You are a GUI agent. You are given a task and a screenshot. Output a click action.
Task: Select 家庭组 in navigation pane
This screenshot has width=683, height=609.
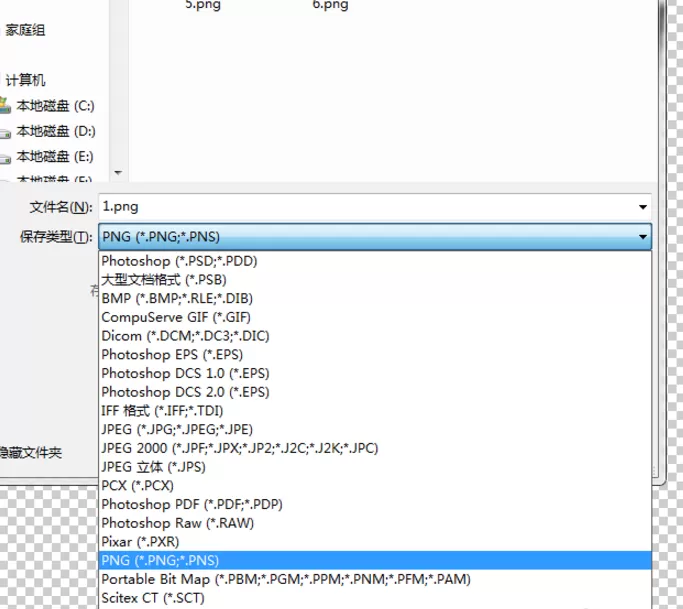[x=25, y=30]
